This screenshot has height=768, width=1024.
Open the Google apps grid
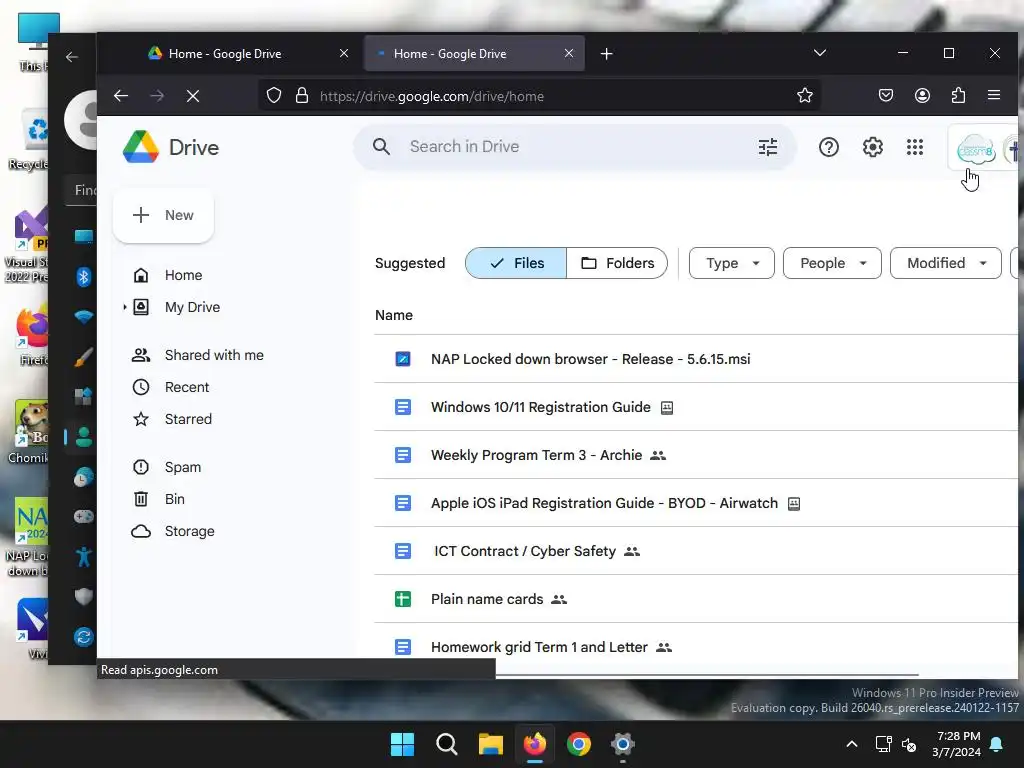click(x=915, y=147)
